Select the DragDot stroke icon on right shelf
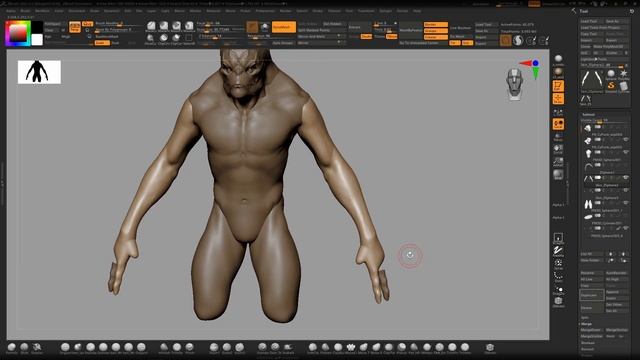 [558, 289]
